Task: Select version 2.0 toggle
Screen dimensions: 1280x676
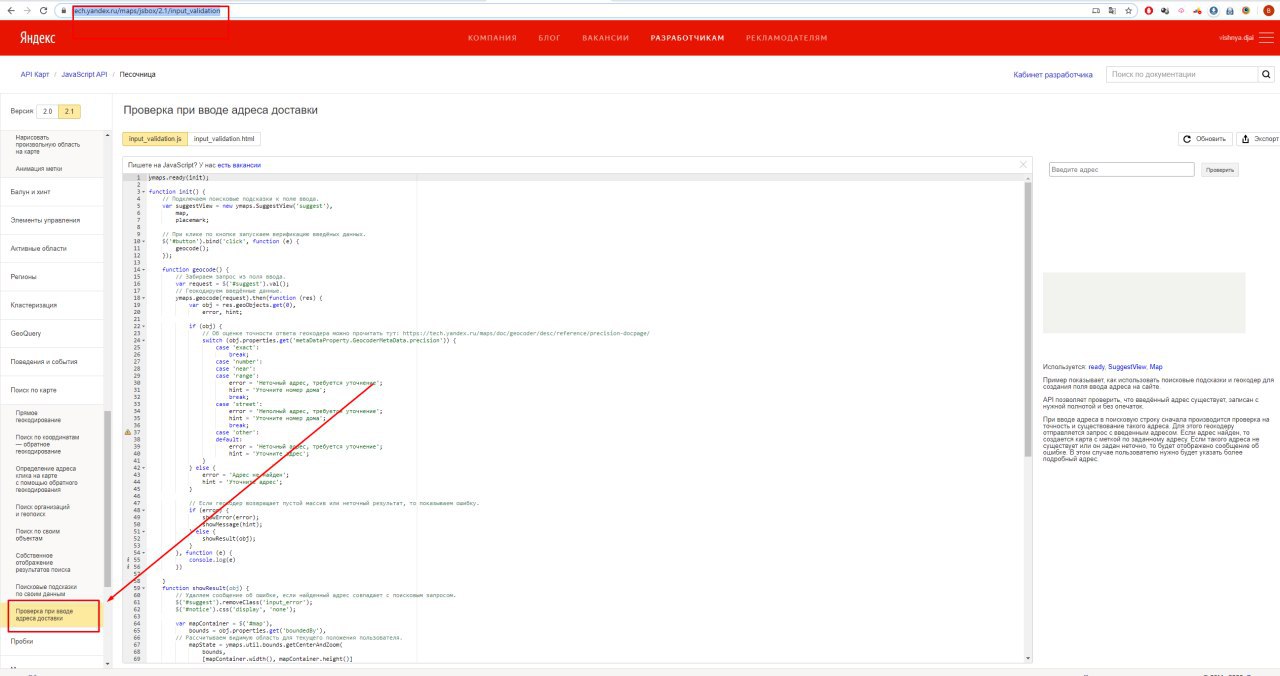Action: 48,111
